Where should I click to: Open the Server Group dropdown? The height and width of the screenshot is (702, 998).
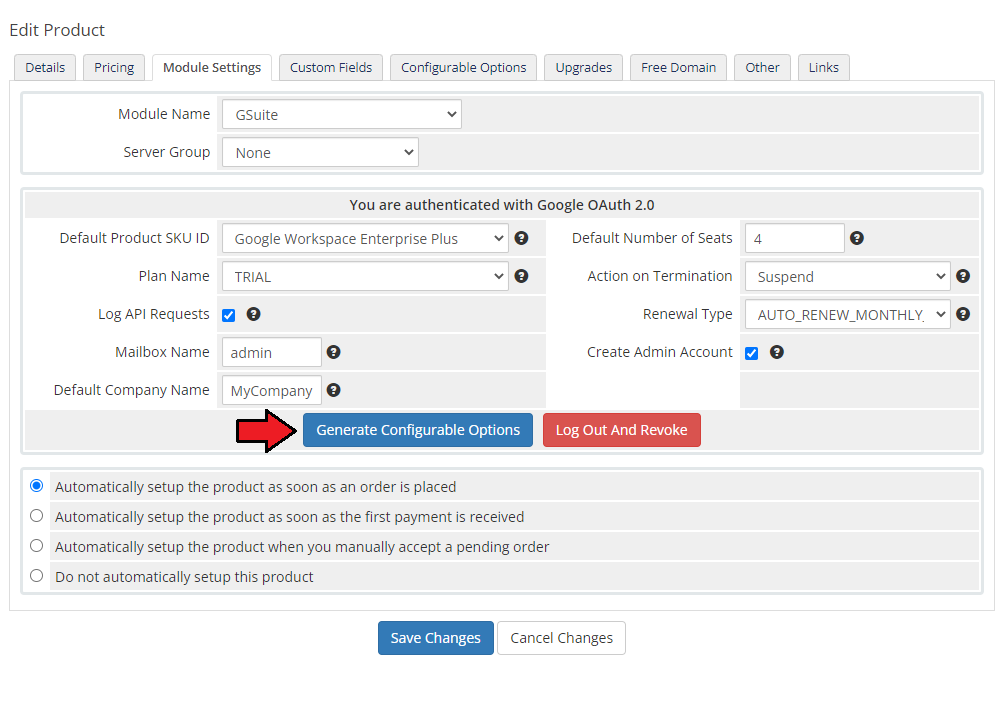(x=320, y=153)
